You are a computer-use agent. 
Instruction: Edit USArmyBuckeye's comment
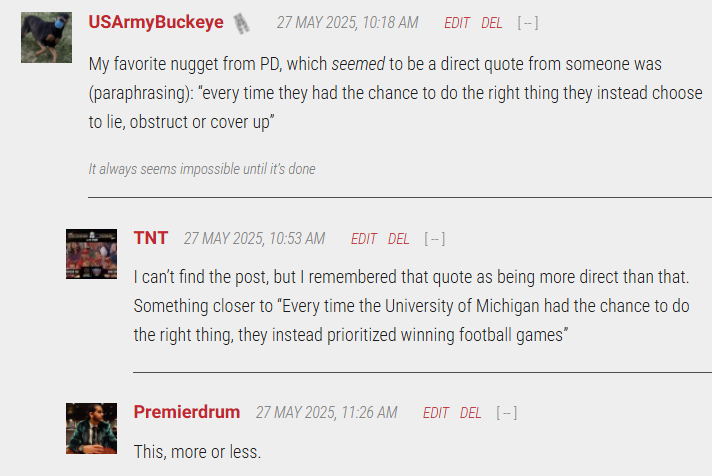(456, 23)
